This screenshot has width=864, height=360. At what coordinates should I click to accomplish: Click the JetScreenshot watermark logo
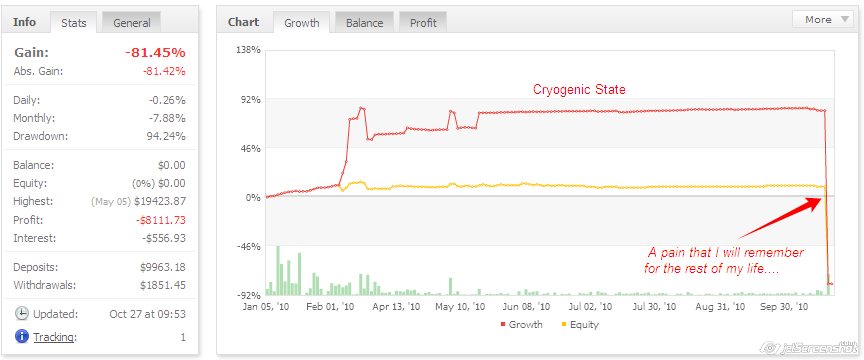point(808,347)
